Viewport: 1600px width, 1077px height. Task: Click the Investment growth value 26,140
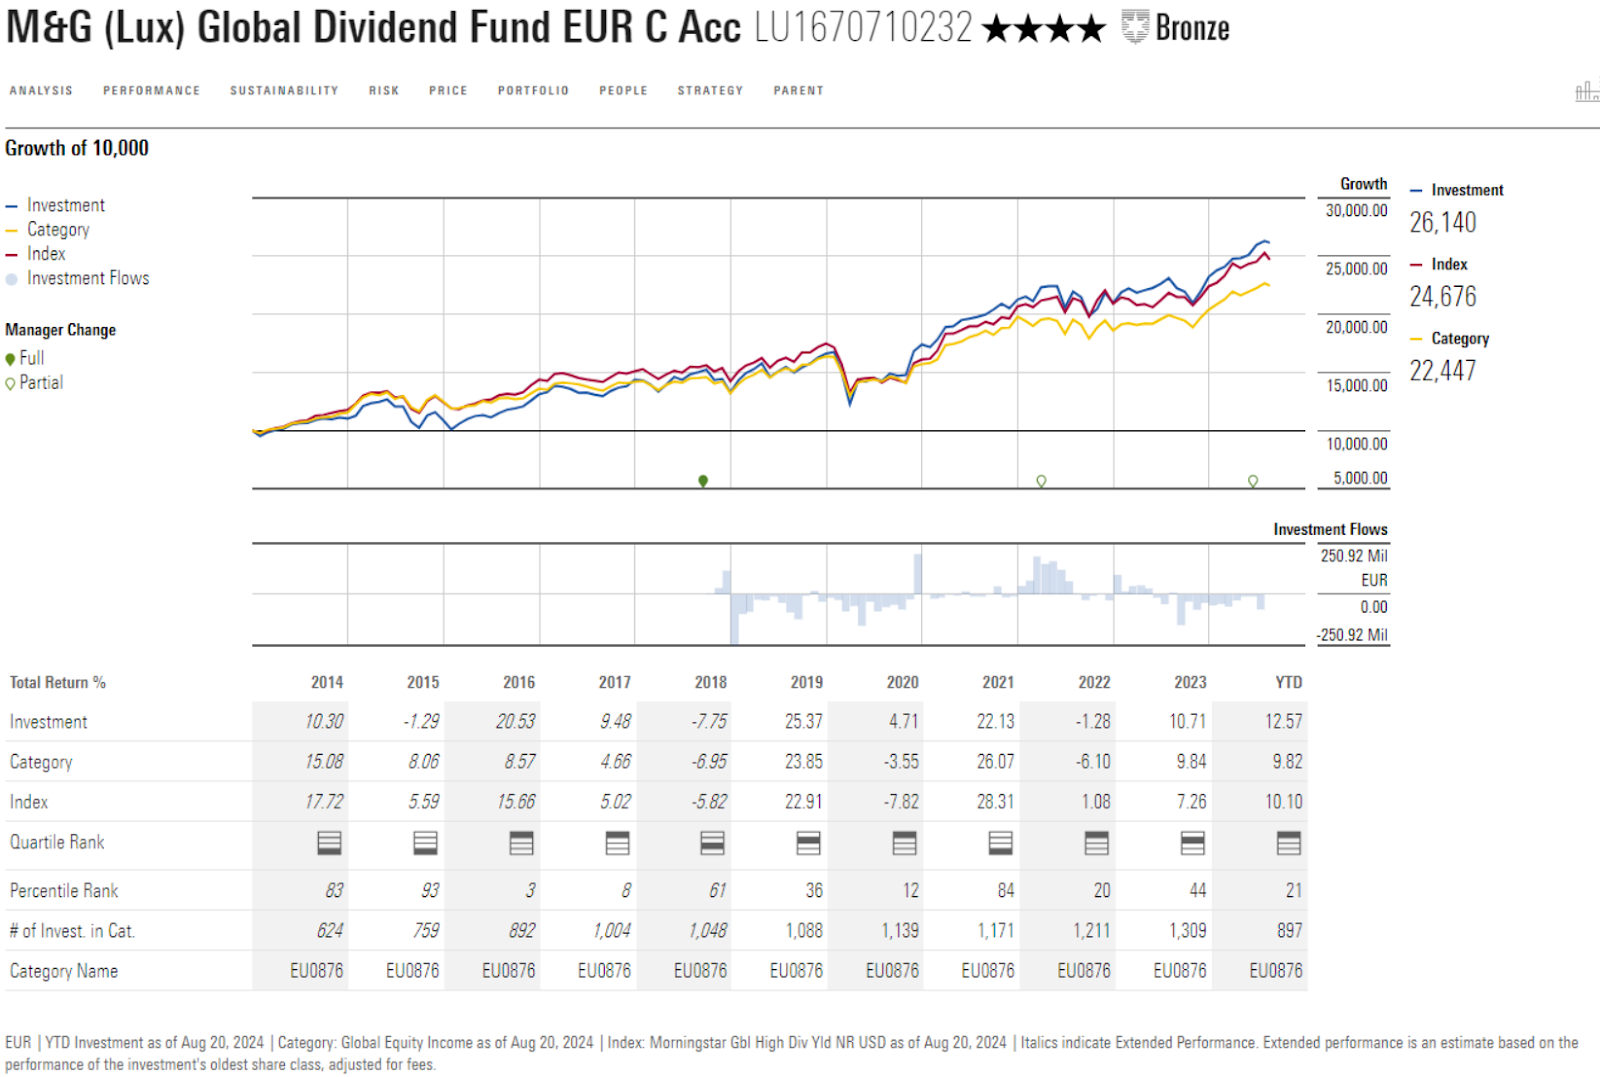[x=1443, y=222]
